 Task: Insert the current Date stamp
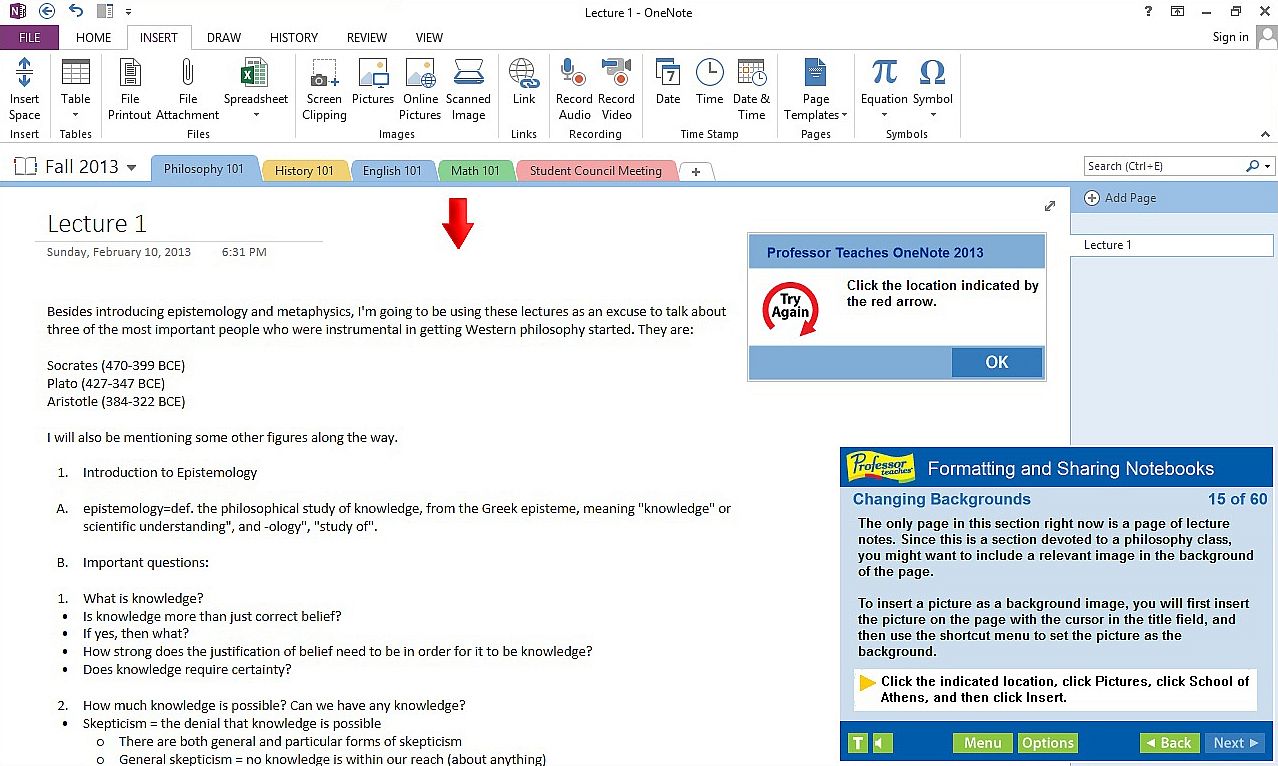coord(668,80)
